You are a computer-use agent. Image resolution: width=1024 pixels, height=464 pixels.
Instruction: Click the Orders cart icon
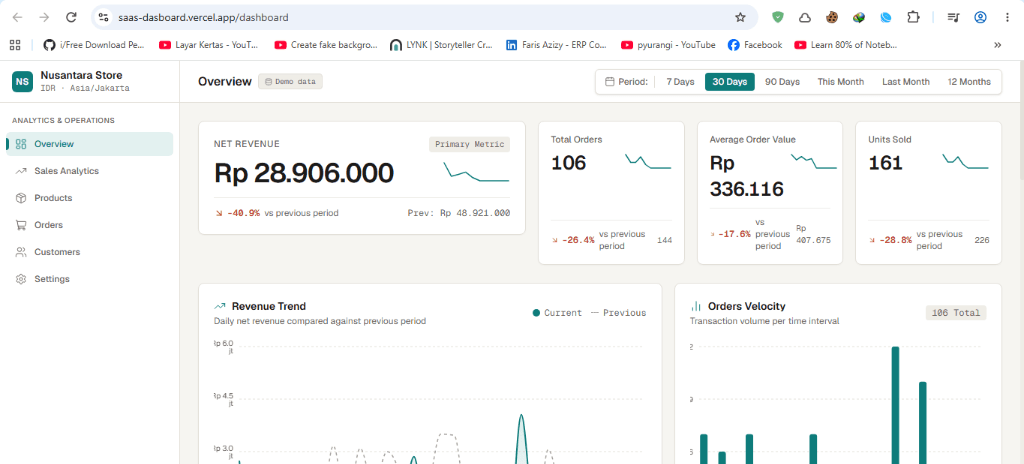[x=21, y=225]
